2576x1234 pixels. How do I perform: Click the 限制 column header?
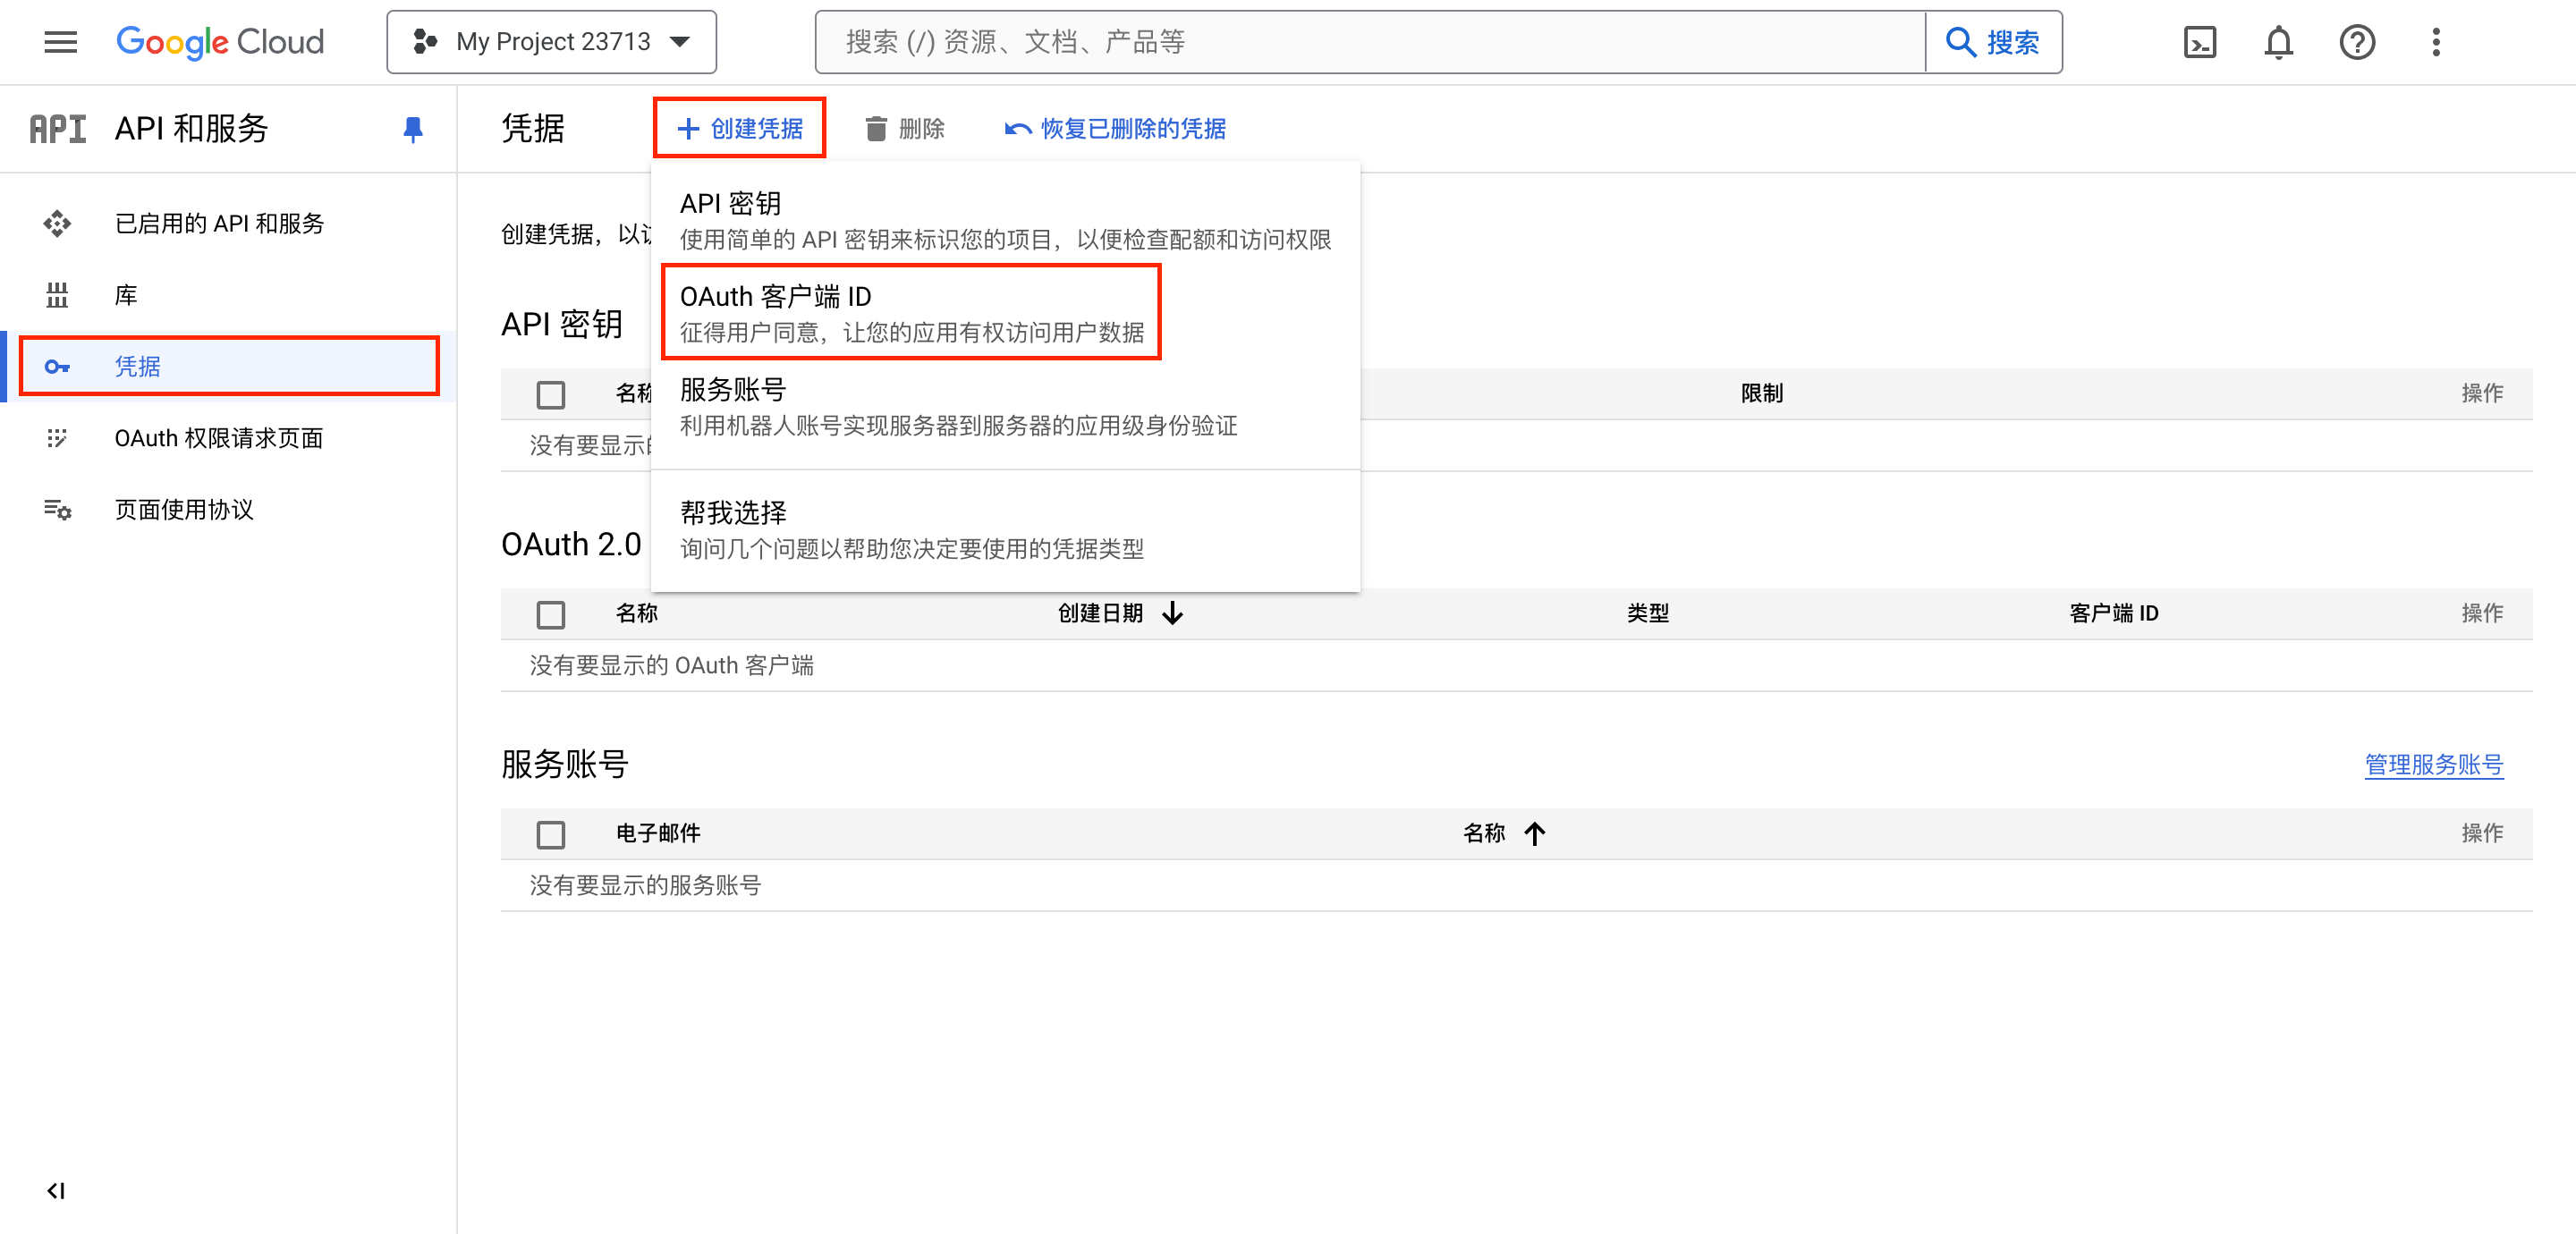(x=1761, y=393)
